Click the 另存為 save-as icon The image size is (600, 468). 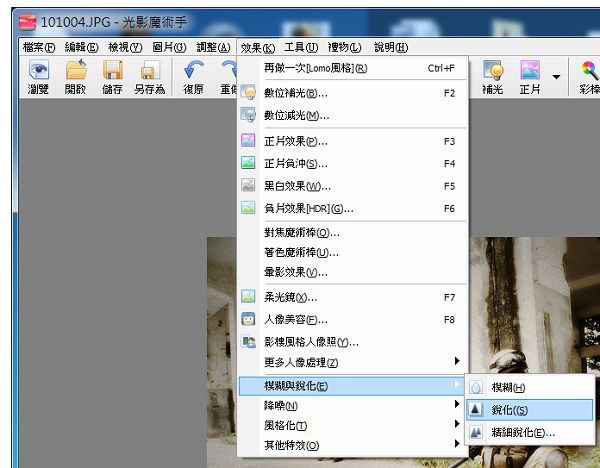(150, 71)
